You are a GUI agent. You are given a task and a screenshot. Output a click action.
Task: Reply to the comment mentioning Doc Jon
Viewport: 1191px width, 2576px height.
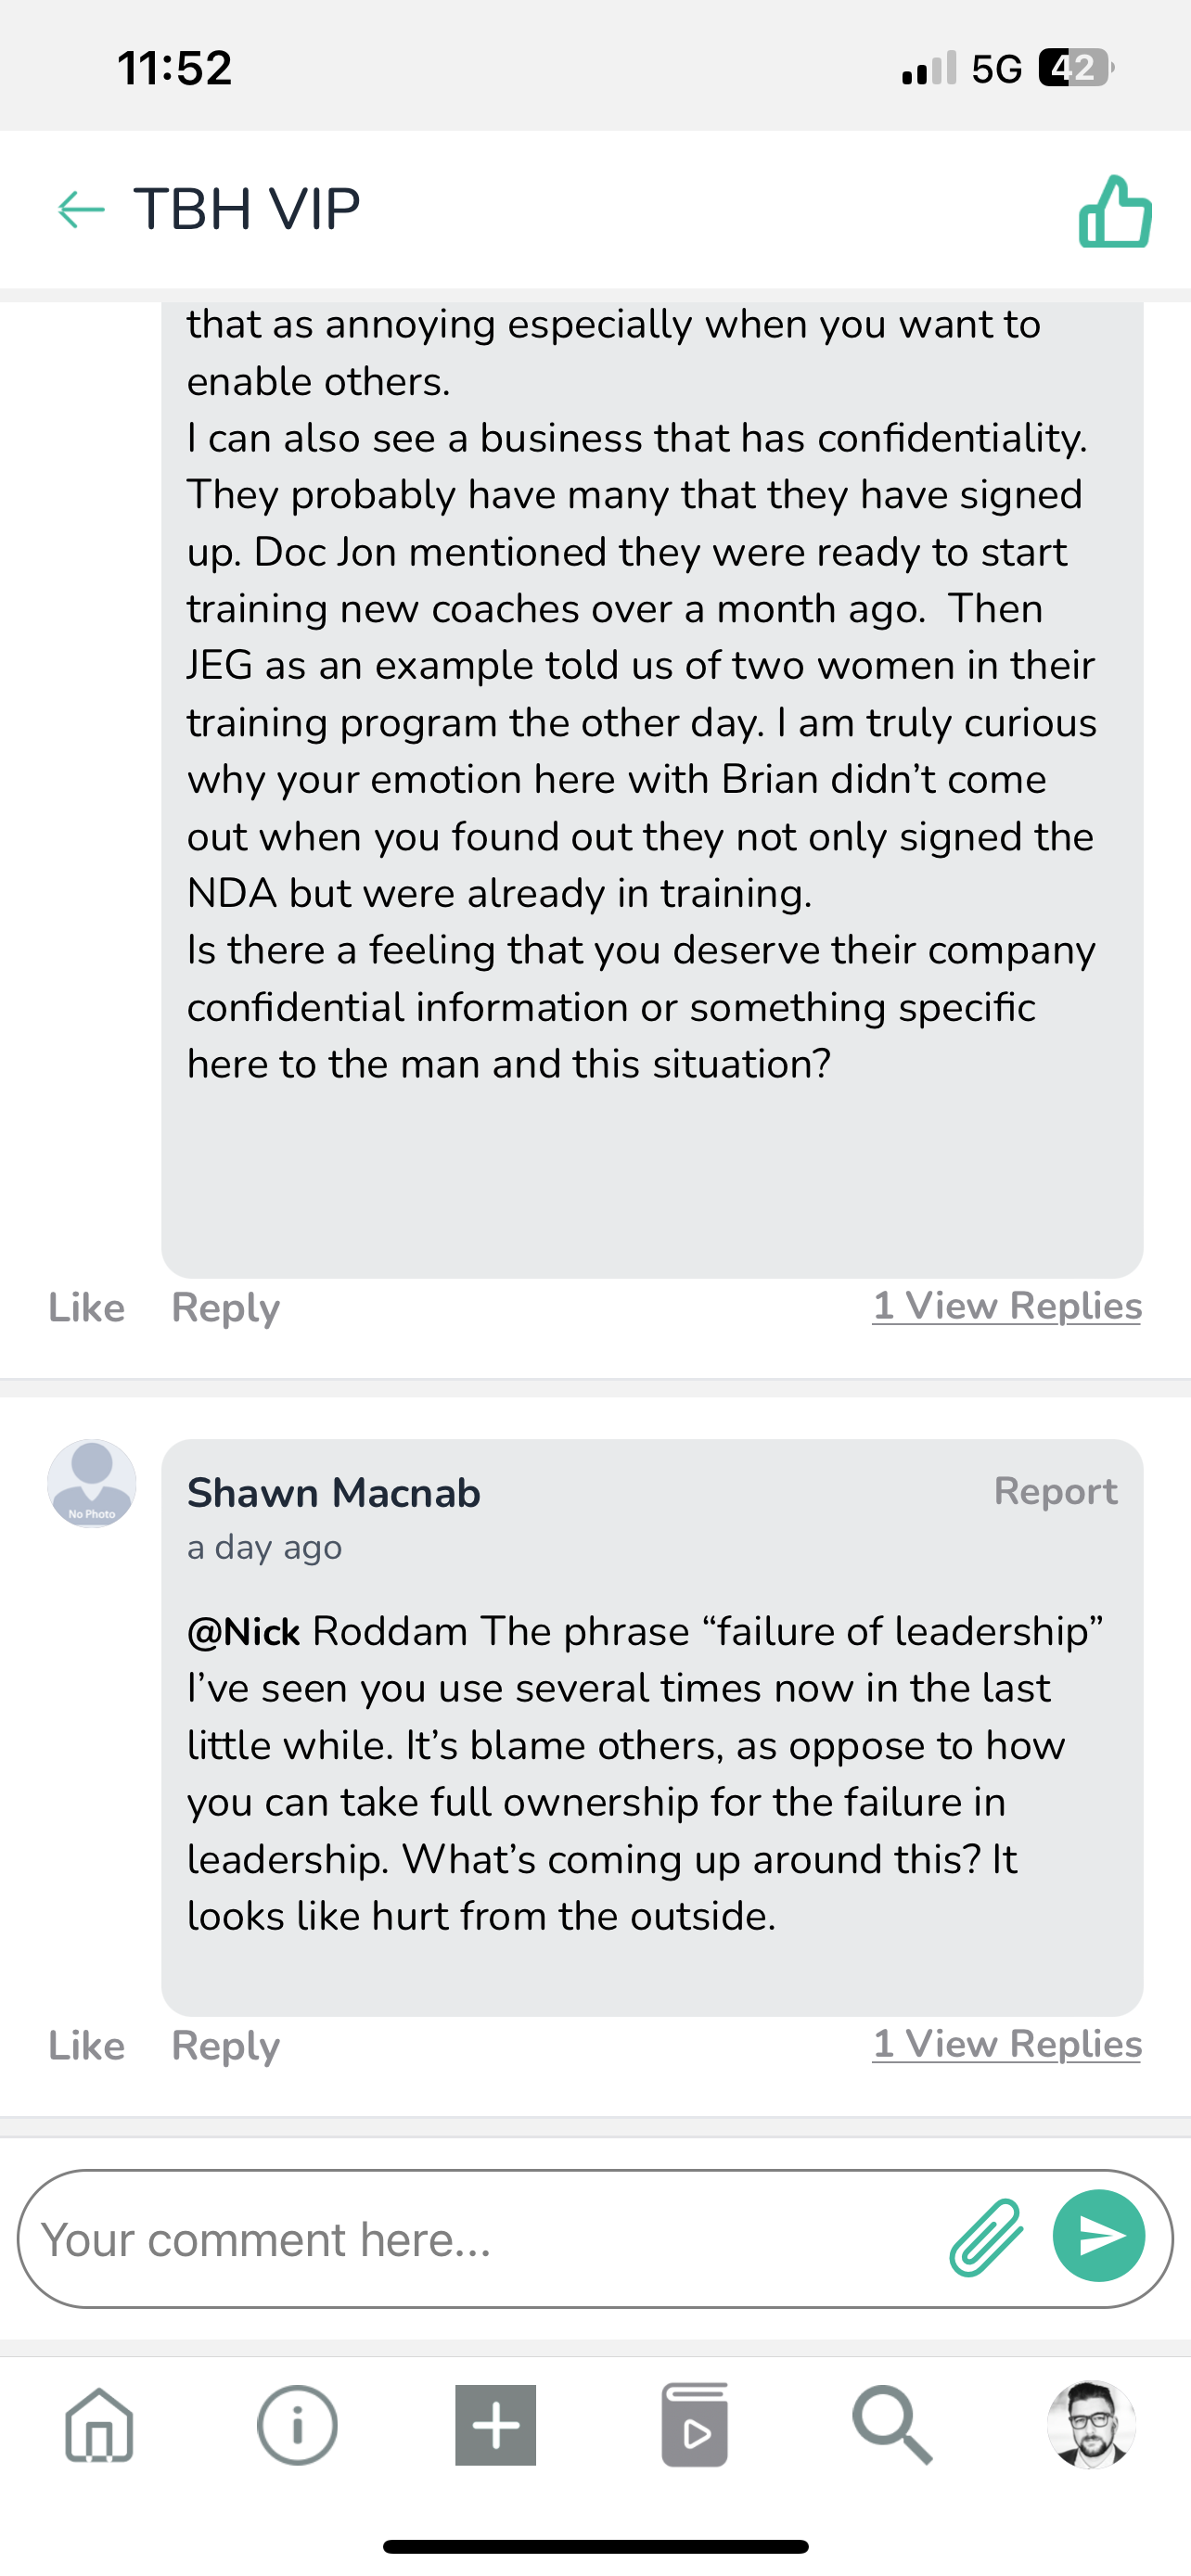click(x=226, y=1308)
